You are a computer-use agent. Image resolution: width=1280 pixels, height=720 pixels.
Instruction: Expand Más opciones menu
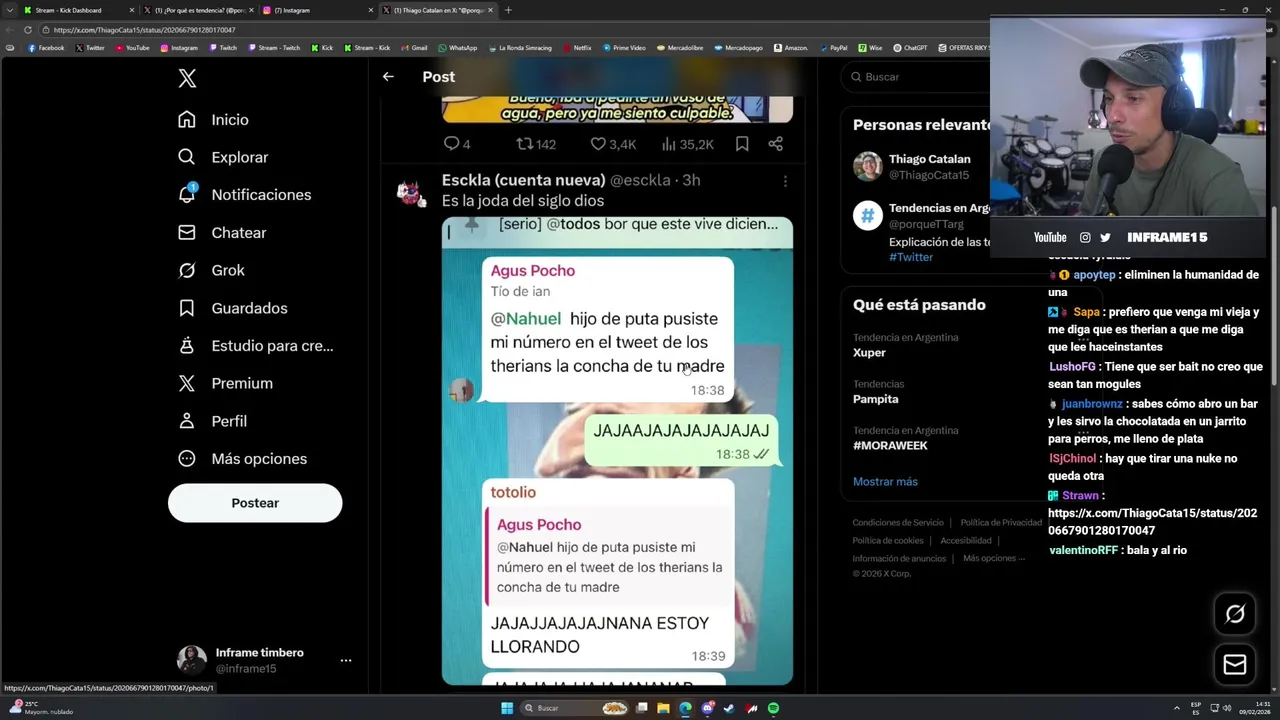242,459
